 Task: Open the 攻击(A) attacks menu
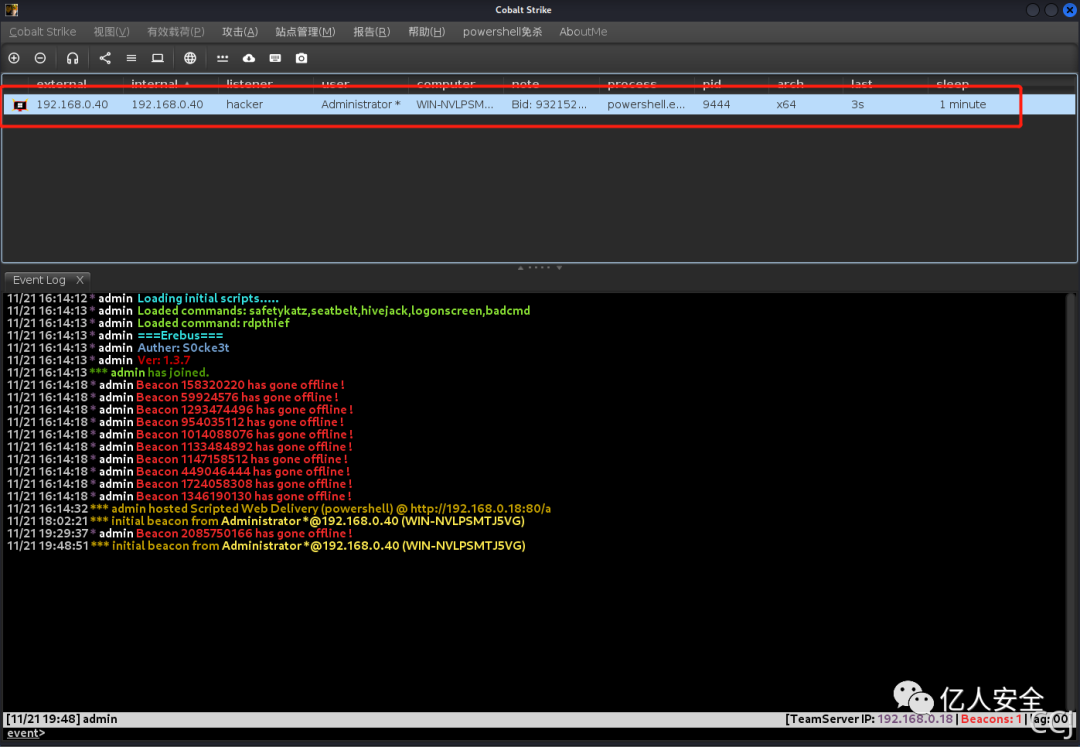[240, 32]
